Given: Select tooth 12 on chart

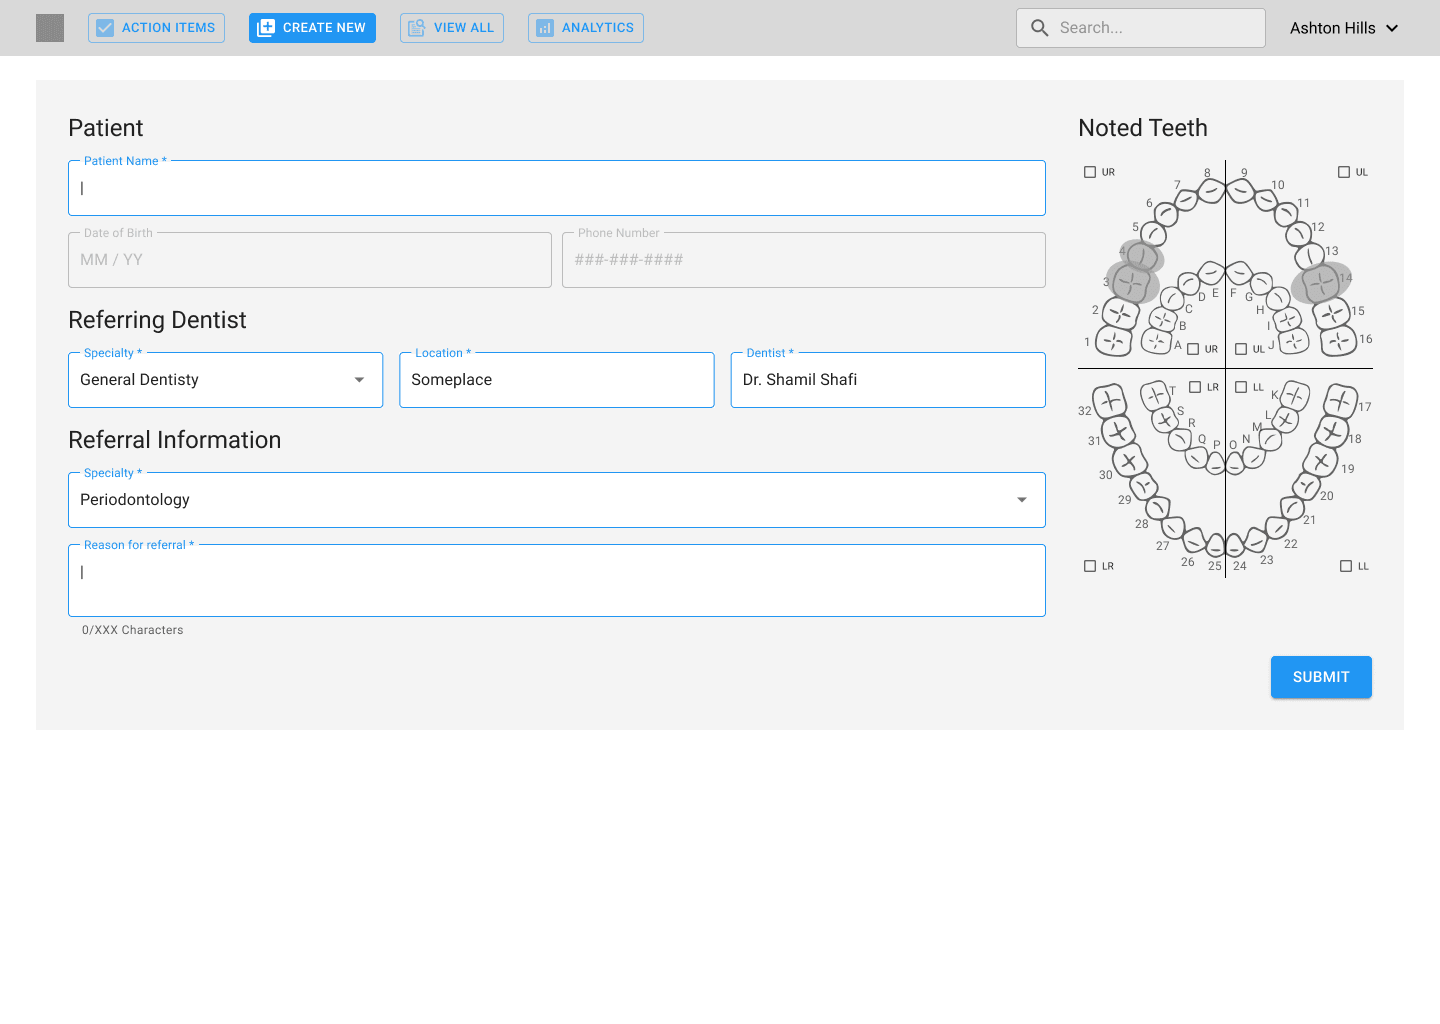Looking at the screenshot, I should [x=1298, y=234].
